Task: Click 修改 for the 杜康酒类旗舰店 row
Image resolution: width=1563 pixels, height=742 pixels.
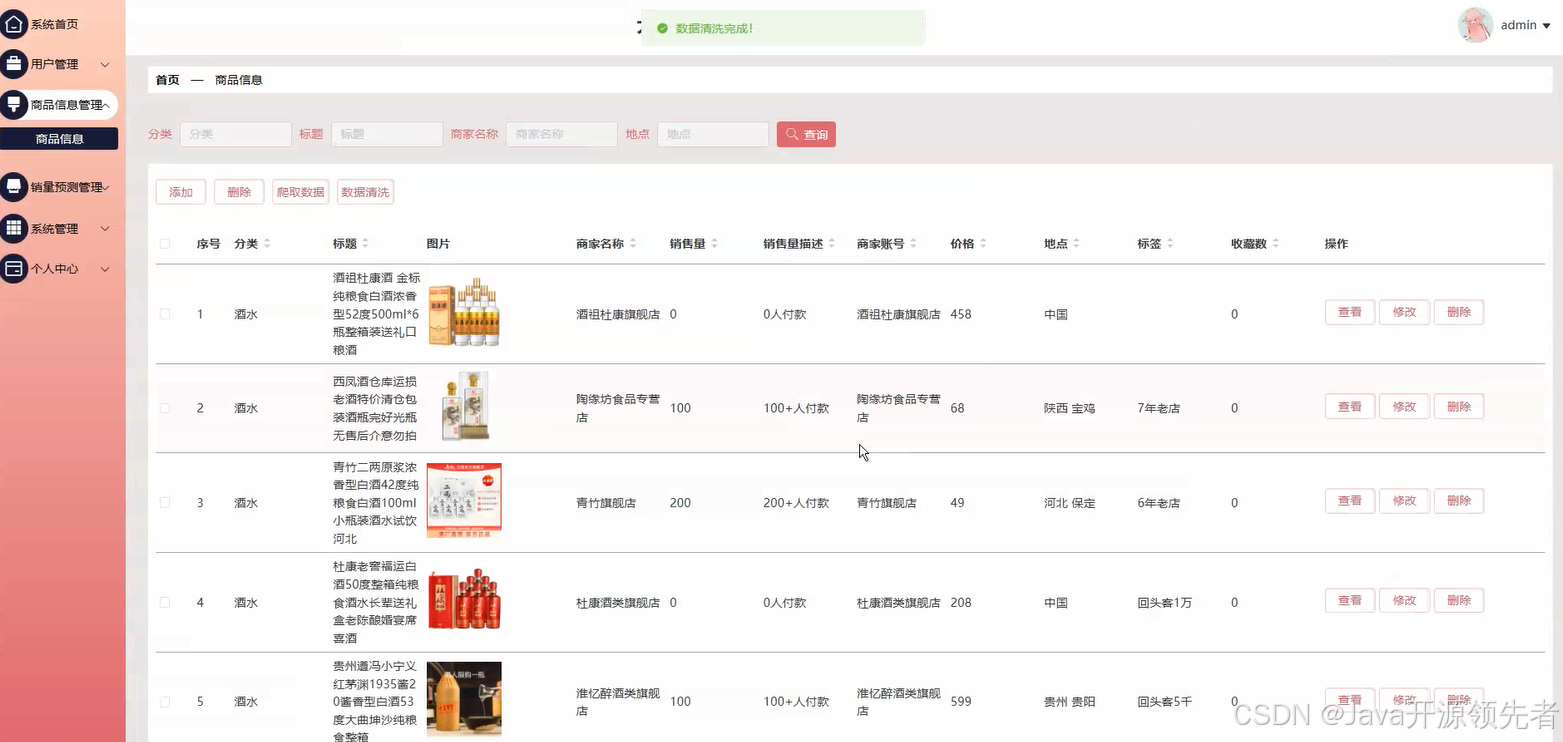Action: tap(1404, 600)
